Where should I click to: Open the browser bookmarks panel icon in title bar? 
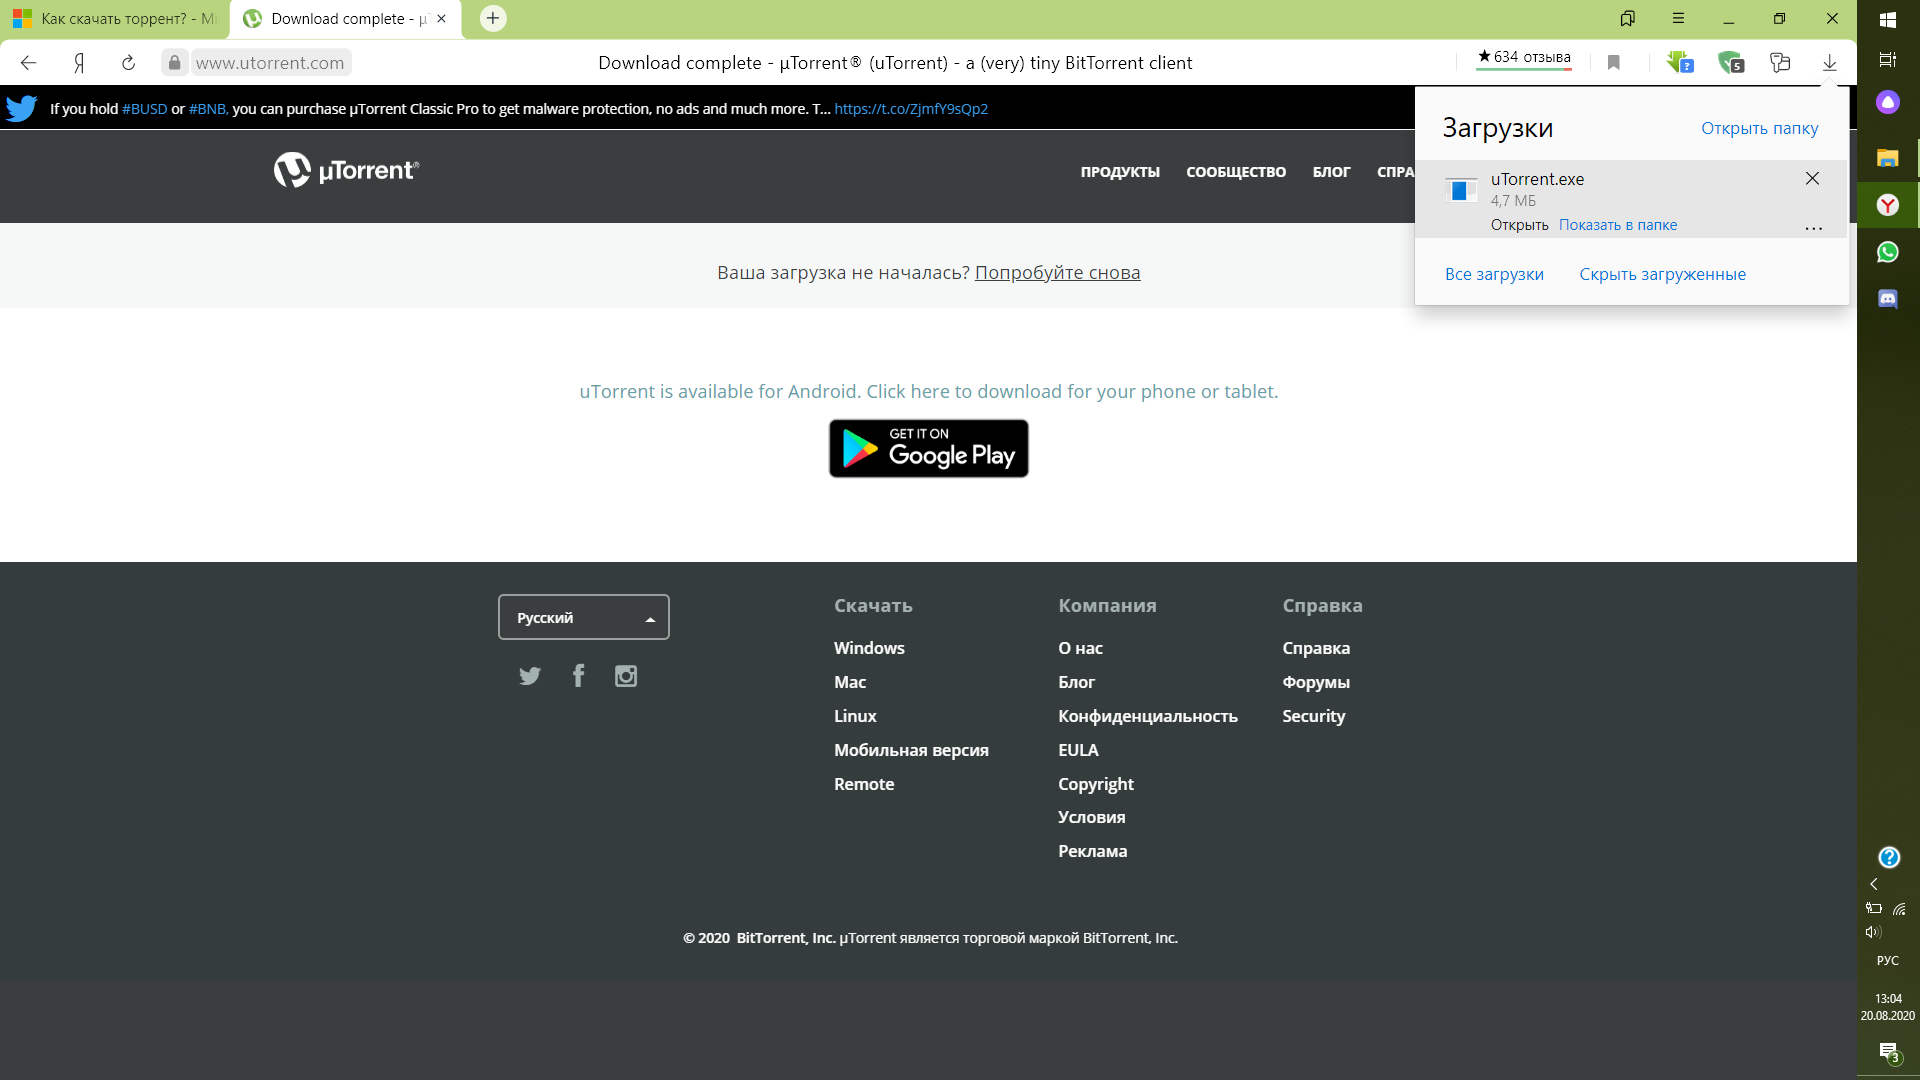[x=1627, y=18]
